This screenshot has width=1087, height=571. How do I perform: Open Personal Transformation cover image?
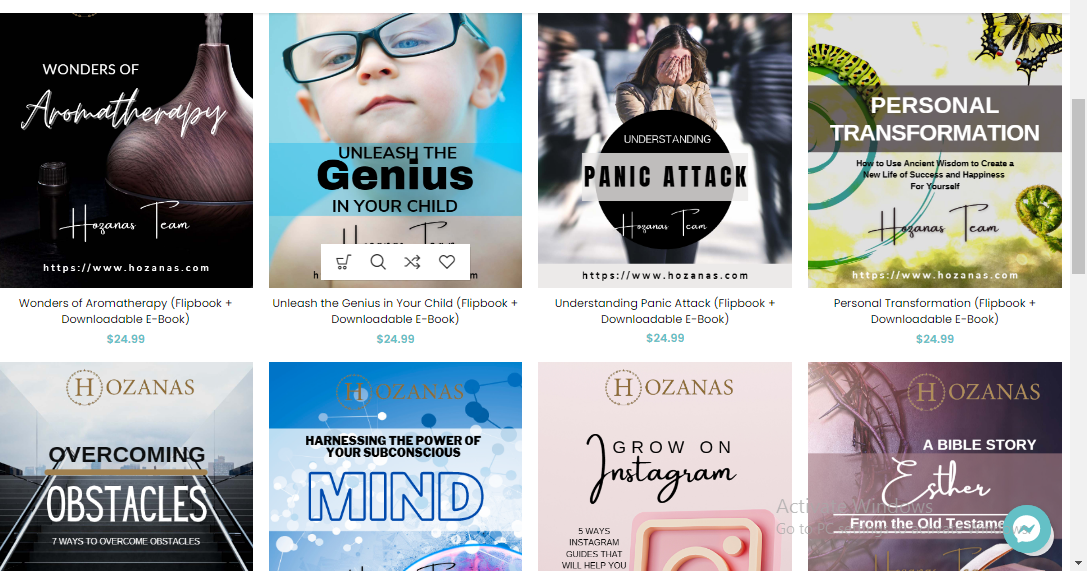934,150
